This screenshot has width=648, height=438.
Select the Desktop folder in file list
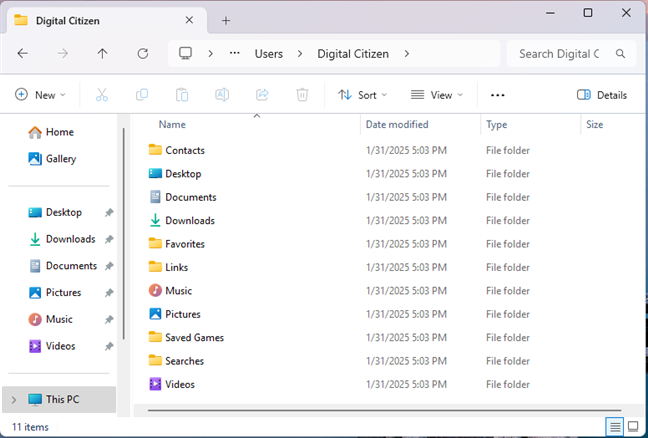click(183, 174)
